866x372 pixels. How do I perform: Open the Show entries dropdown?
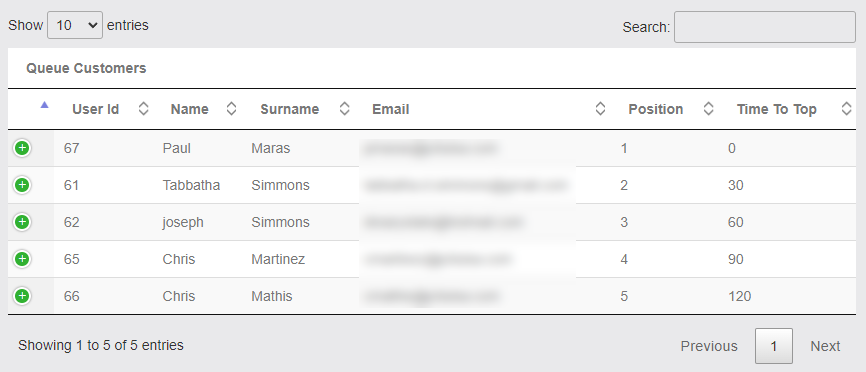75,25
